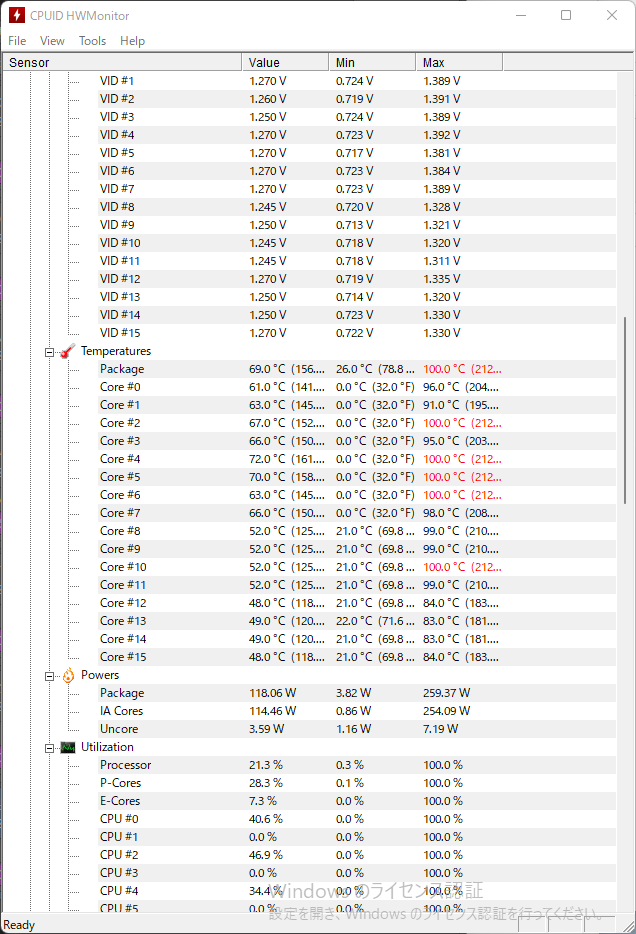Image resolution: width=636 pixels, height=934 pixels.
Task: Select the Package temperature row
Action: point(122,369)
